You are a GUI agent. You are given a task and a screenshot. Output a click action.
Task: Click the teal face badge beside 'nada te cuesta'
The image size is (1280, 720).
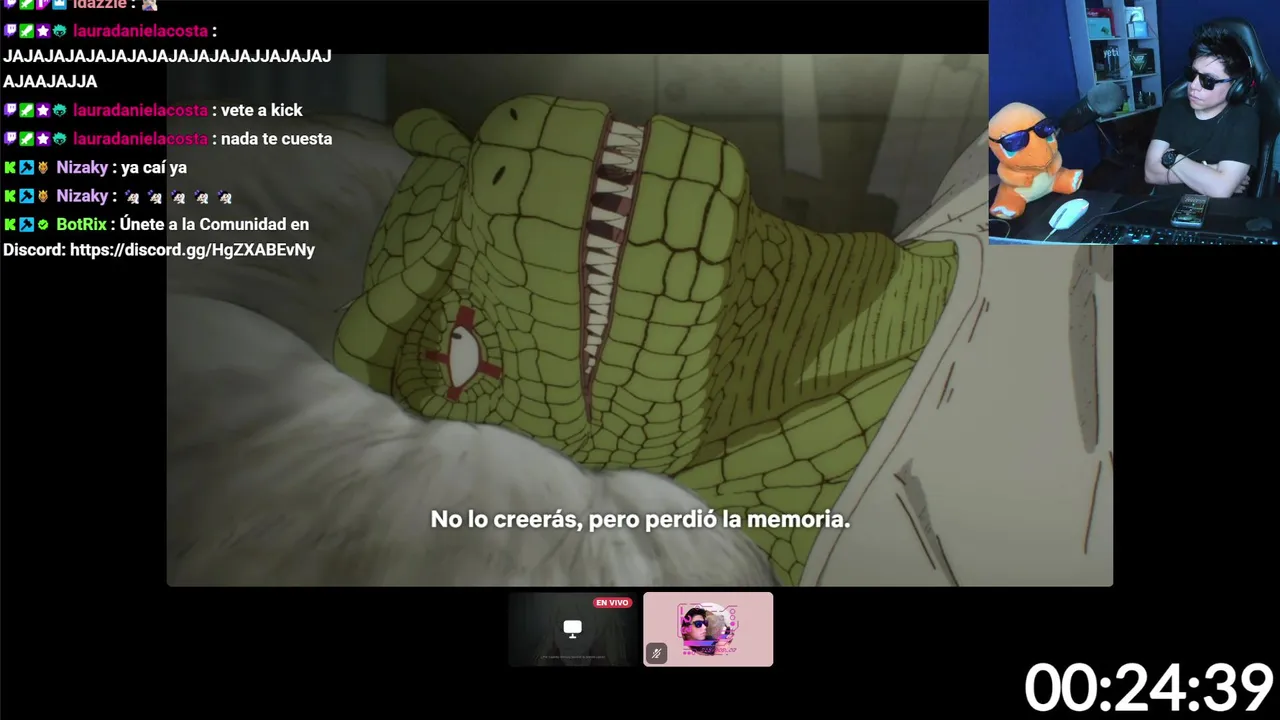click(59, 139)
